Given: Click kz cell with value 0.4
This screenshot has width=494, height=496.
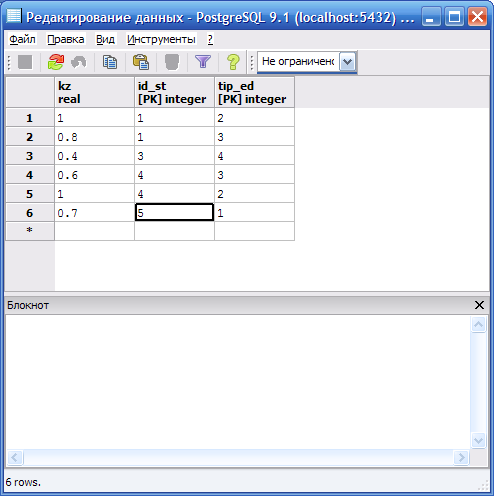Looking at the screenshot, I should 94,156.
